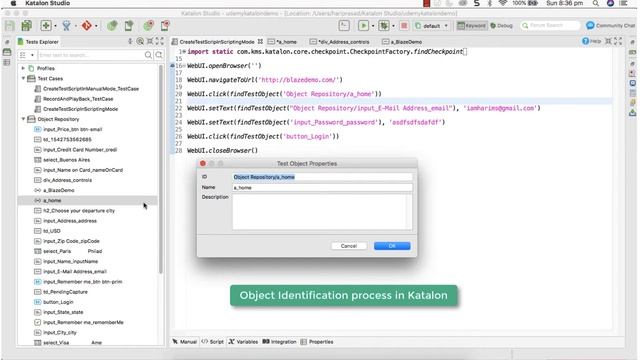The height and width of the screenshot is (360, 640).
Task: Fold the import block with the collapse marker at line 1
Action: (184, 51)
